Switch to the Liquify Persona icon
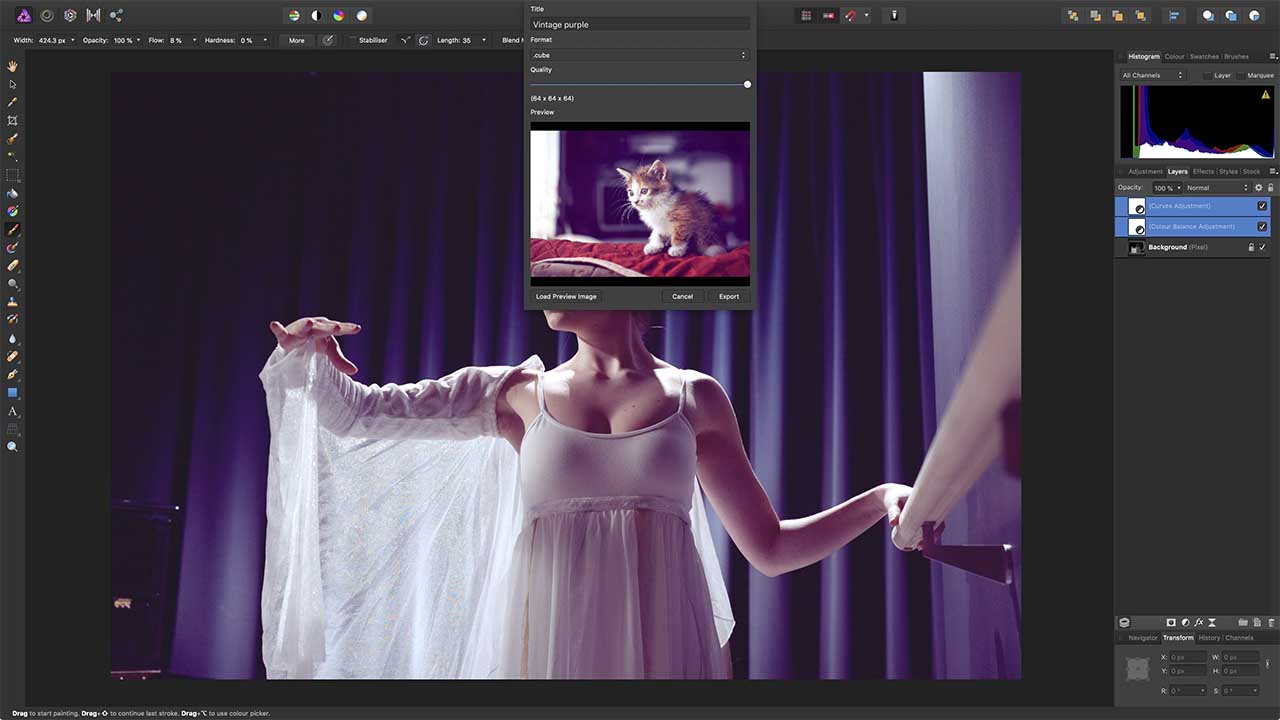 click(46, 15)
